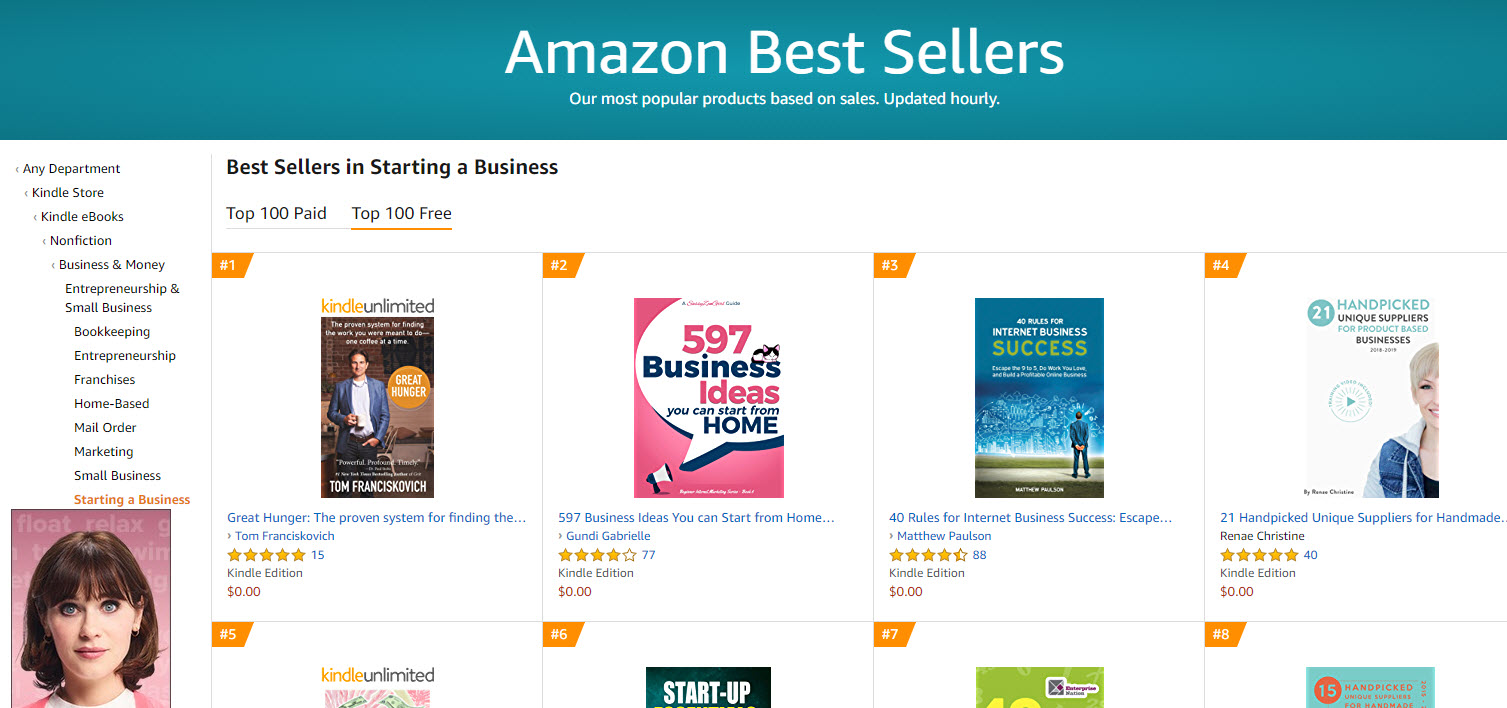1507x708 pixels.
Task: Open the 21 Handpicked Unique Suppliers cover
Action: pos(1372,398)
